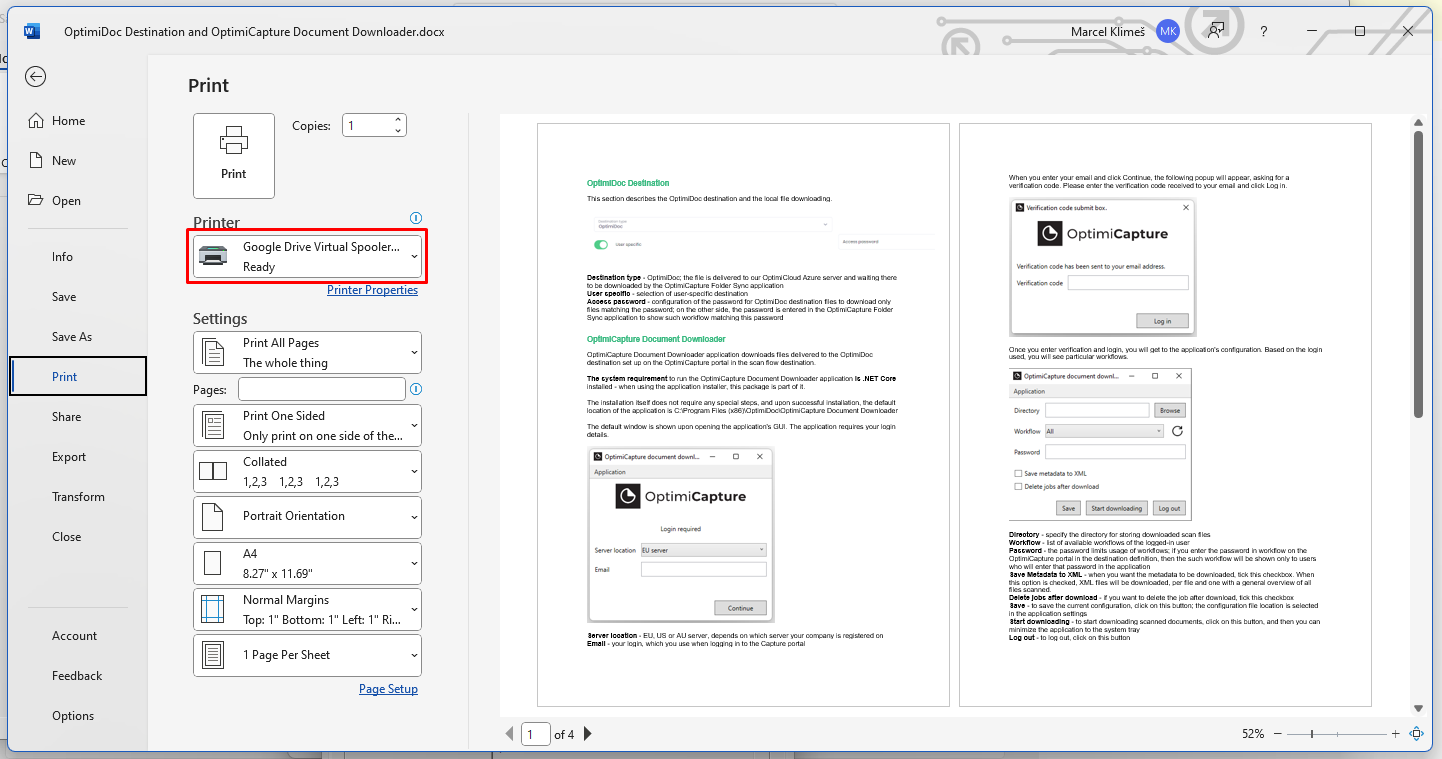Expand the Print All Pages dropdown
Viewport: 1442px width, 759px height.
pos(307,353)
